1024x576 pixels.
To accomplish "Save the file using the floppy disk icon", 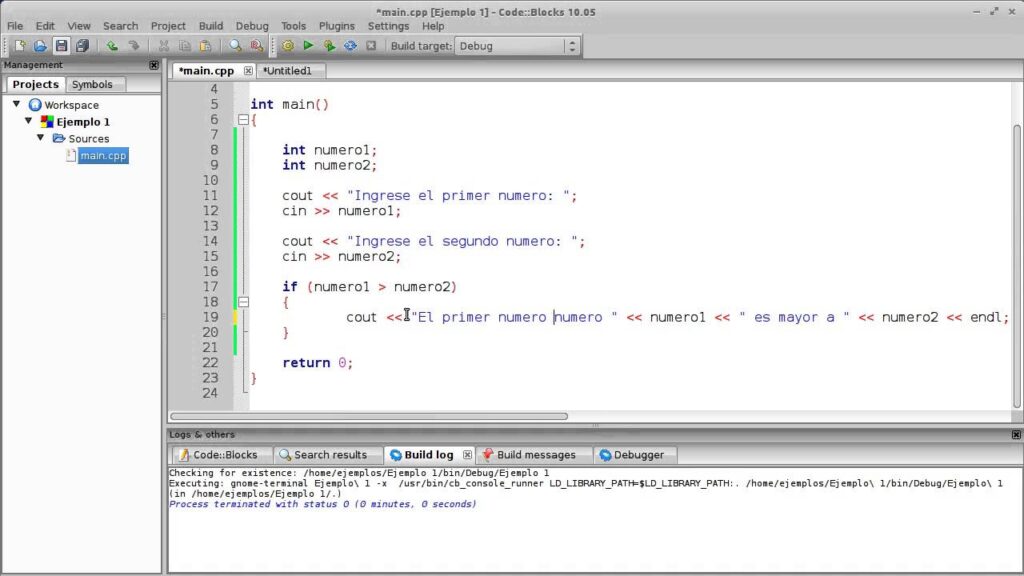I will click(61, 46).
